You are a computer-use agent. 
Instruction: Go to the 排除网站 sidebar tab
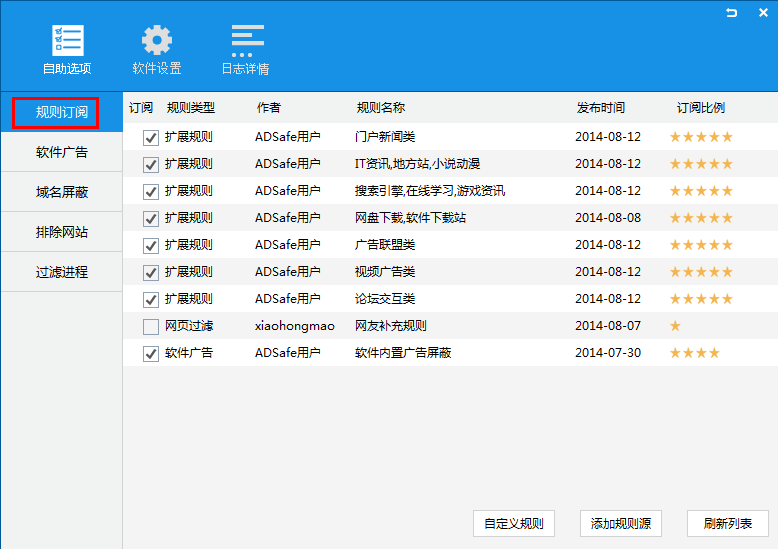click(x=62, y=232)
